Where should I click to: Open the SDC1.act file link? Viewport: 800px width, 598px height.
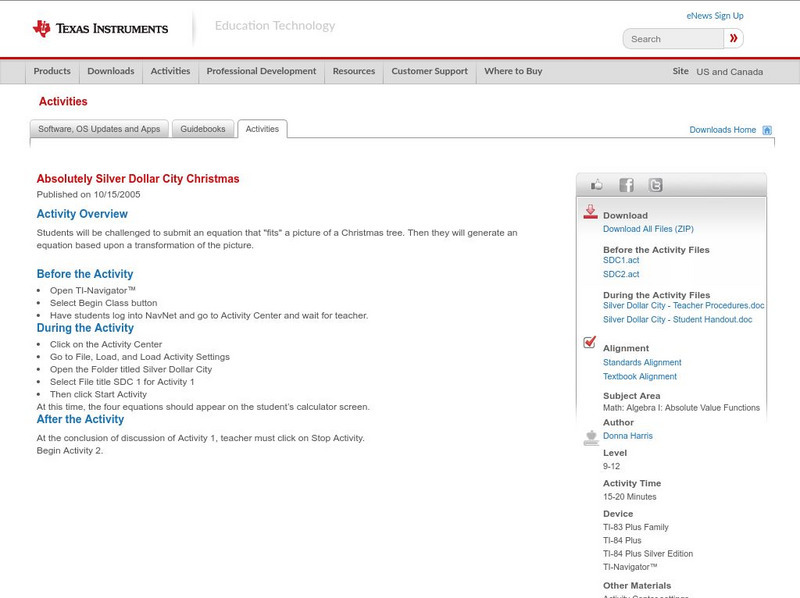(x=621, y=260)
